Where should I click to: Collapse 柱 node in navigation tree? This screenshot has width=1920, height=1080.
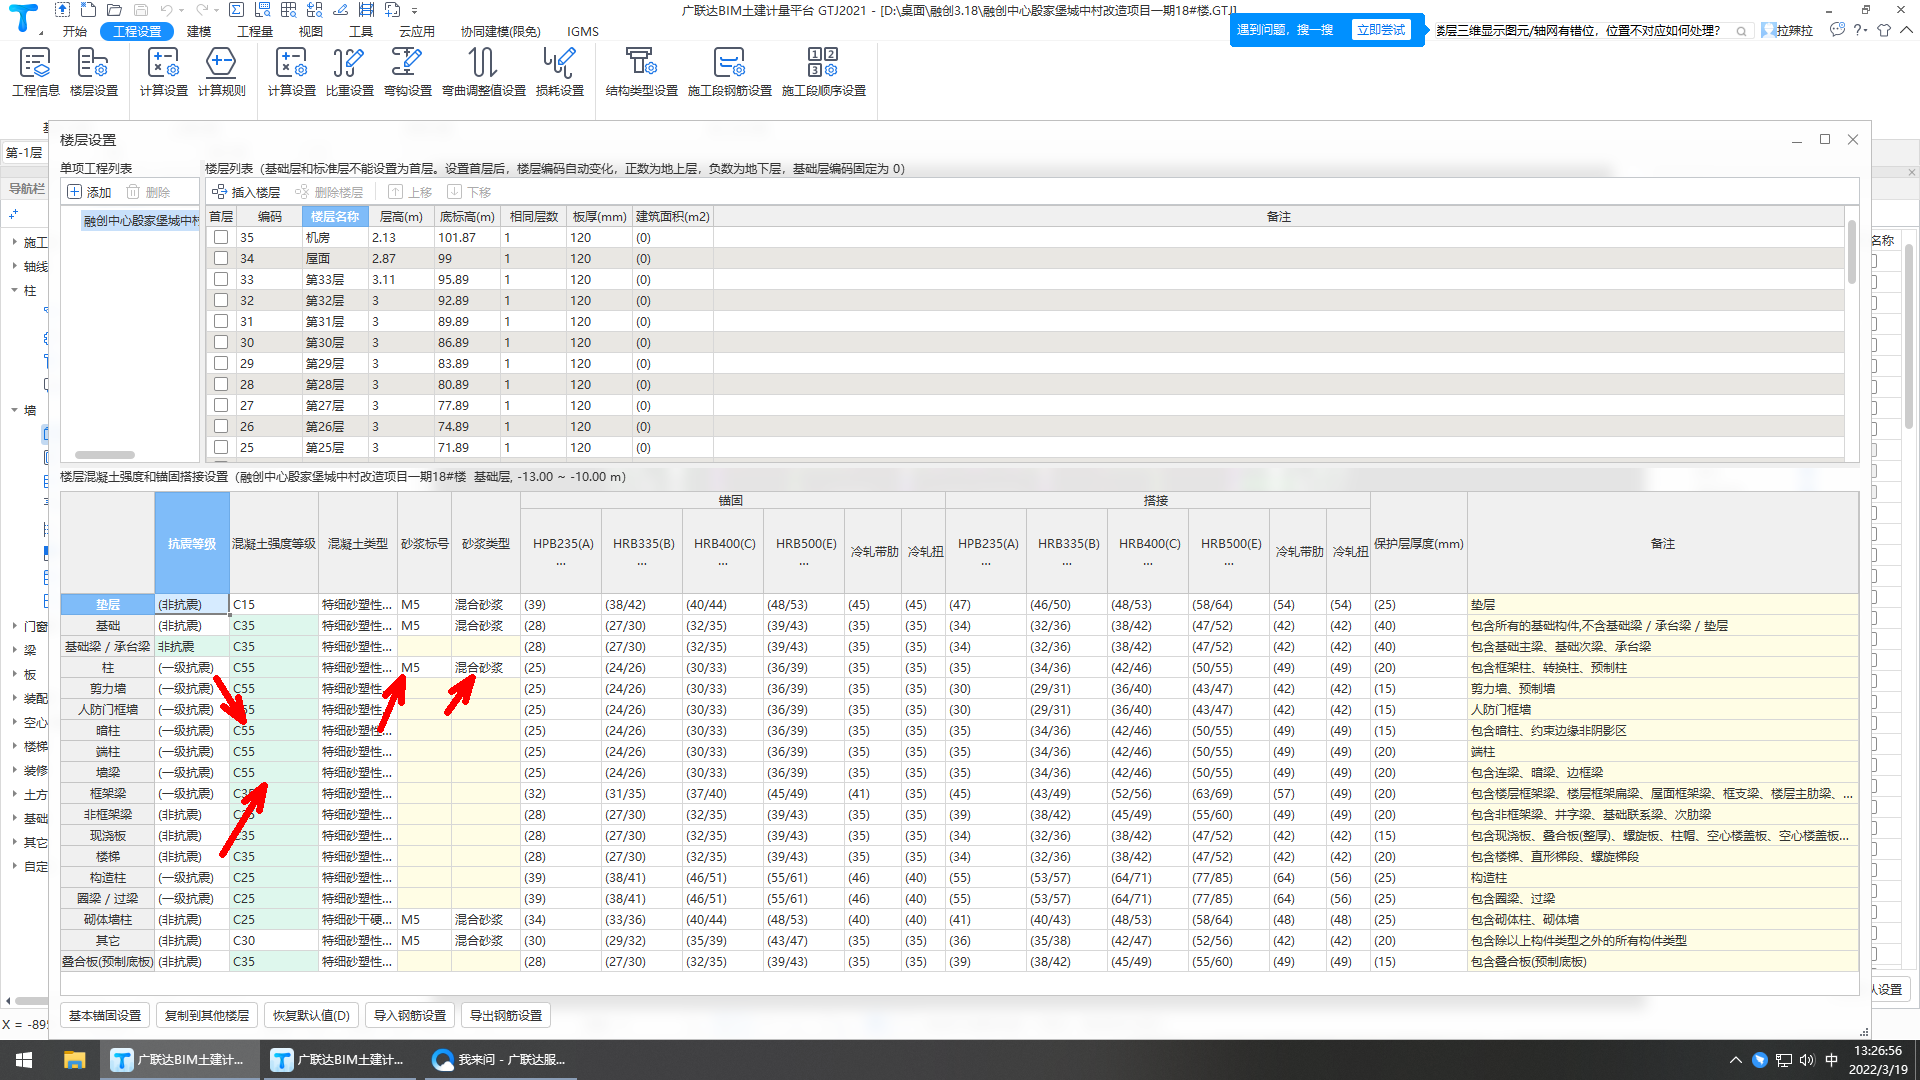pos(14,290)
